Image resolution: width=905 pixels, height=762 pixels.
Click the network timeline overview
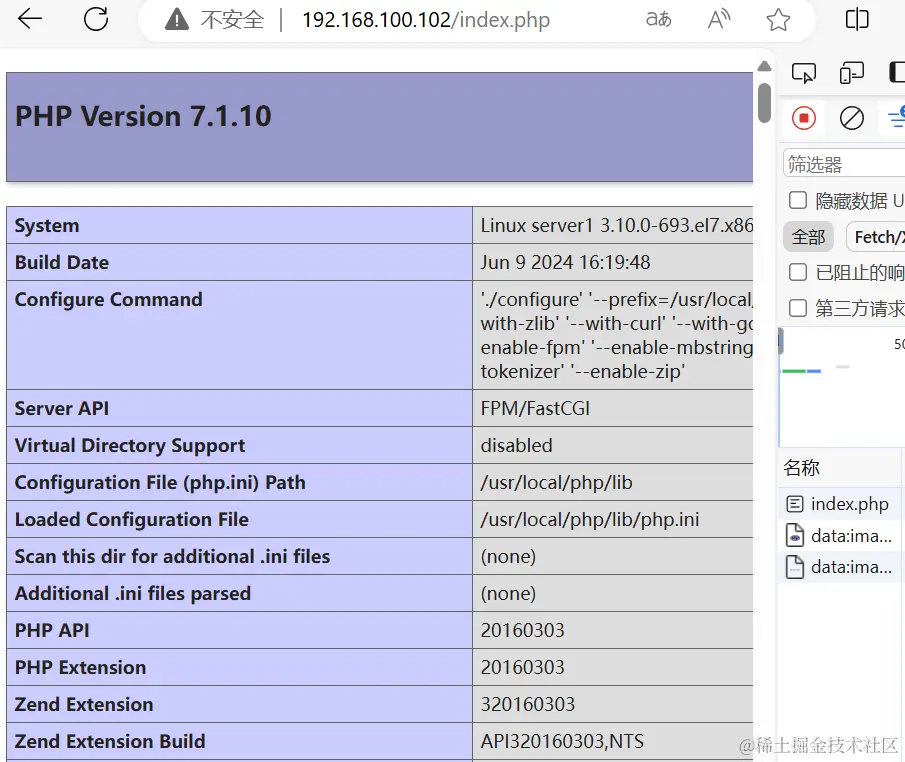(x=842, y=387)
